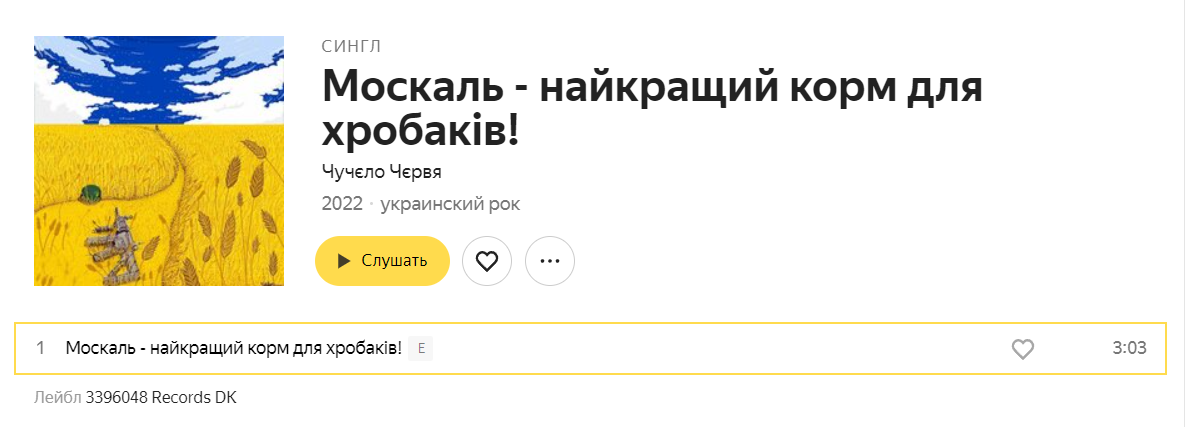Screen dimensions: 1193x427
Task: Click the large single title heading
Action: [653, 109]
